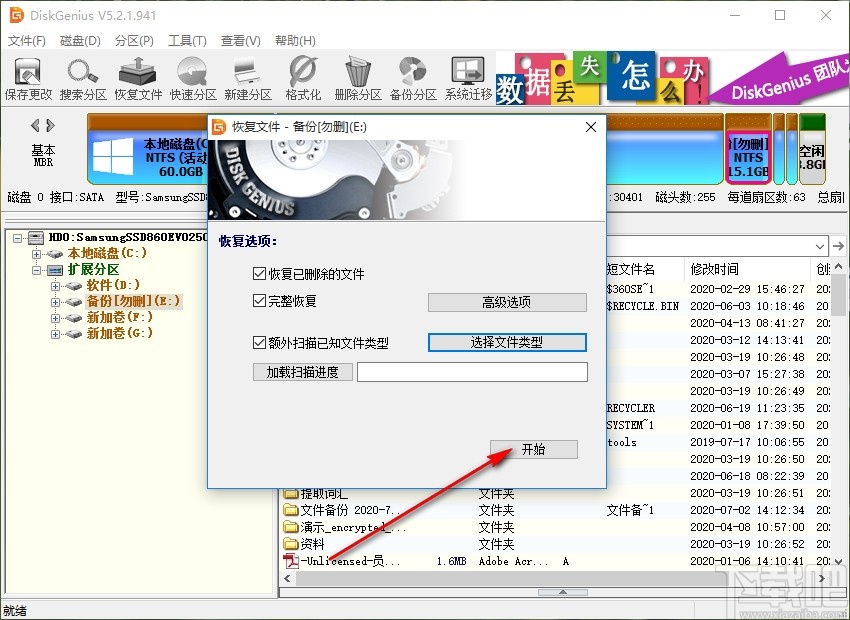This screenshot has height=620, width=850.
Task: Click the panel collapse arrow below file list
Action: [563, 592]
